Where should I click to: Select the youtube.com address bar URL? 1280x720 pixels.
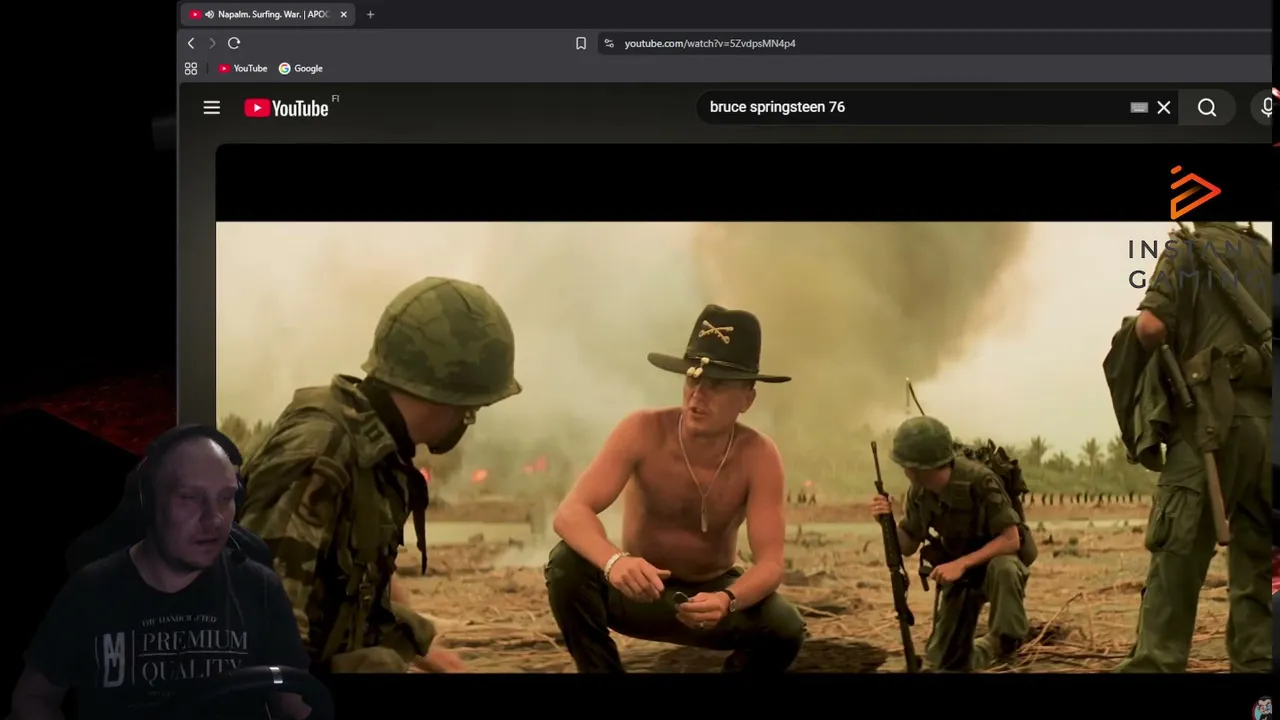click(x=710, y=43)
